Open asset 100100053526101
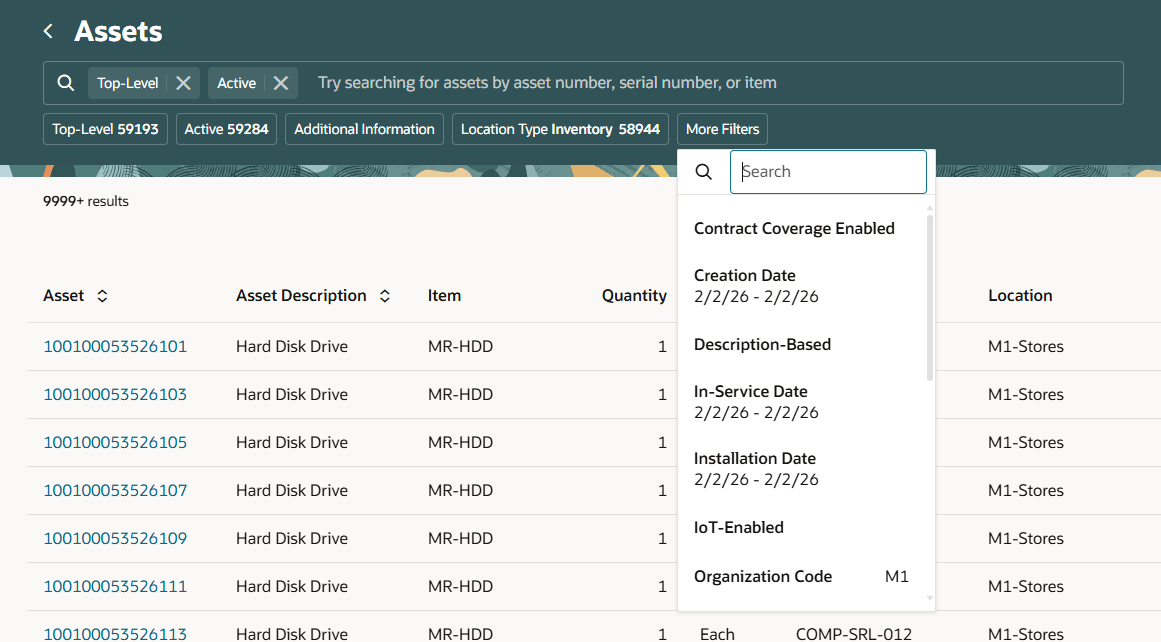 (x=115, y=346)
